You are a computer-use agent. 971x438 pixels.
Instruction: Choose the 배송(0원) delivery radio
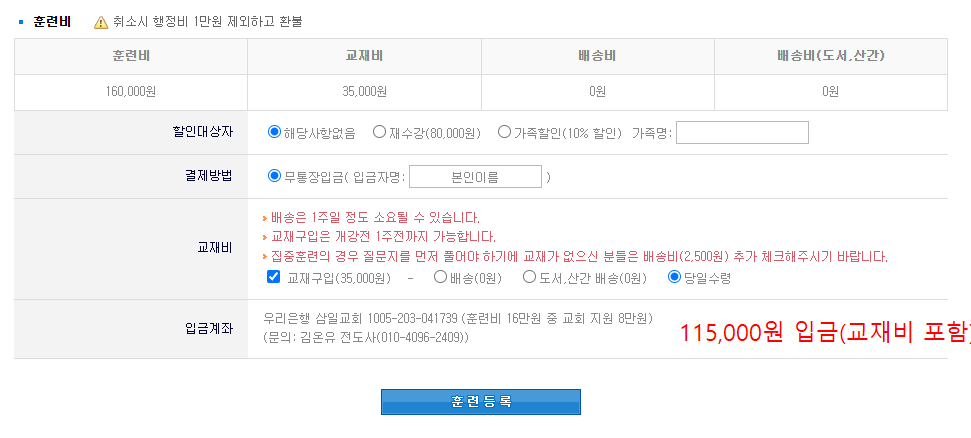tap(440, 277)
